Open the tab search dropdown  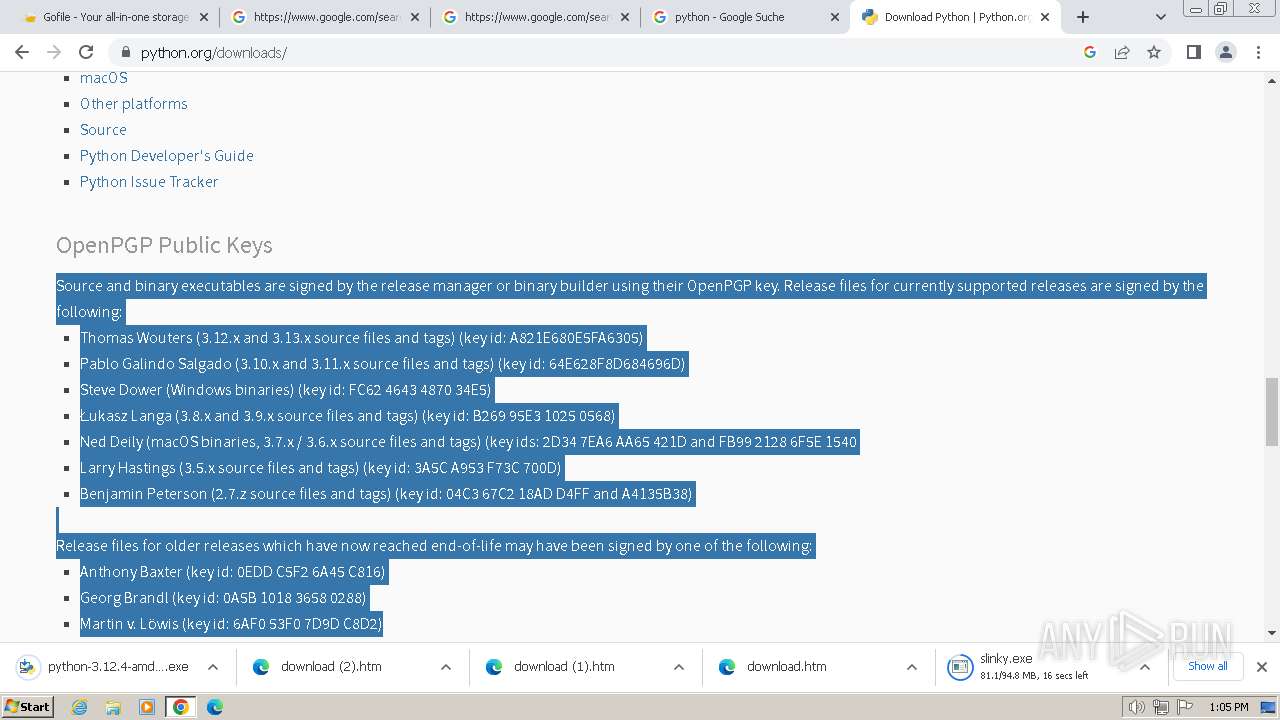pos(1160,17)
